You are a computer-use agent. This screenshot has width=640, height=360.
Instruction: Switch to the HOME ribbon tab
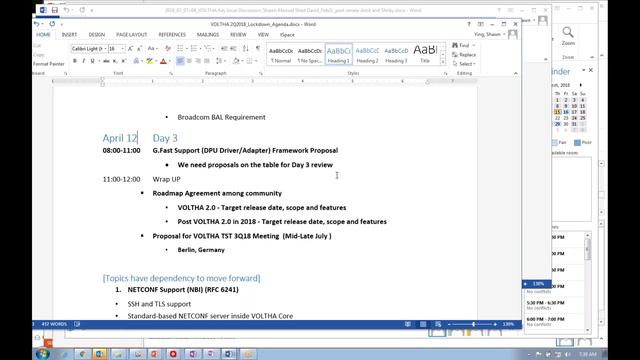pos(43,35)
